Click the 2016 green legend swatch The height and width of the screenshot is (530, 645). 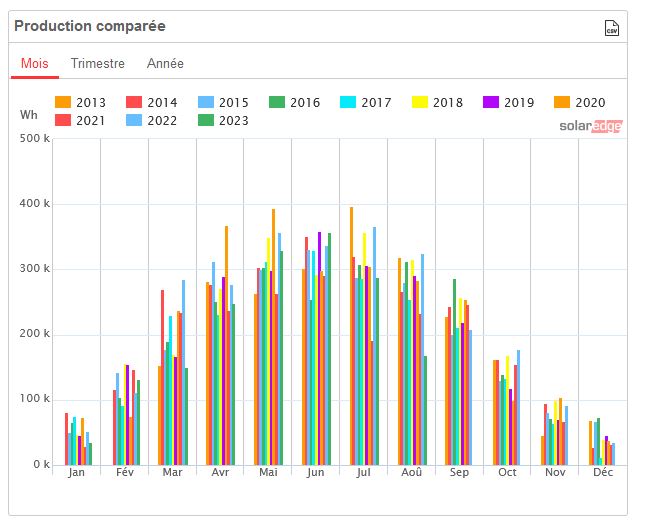(277, 102)
